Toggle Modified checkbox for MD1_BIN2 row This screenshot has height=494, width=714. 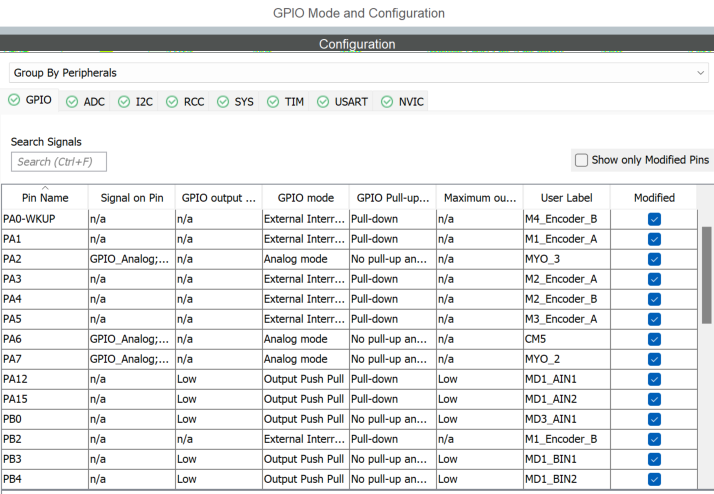[654, 479]
